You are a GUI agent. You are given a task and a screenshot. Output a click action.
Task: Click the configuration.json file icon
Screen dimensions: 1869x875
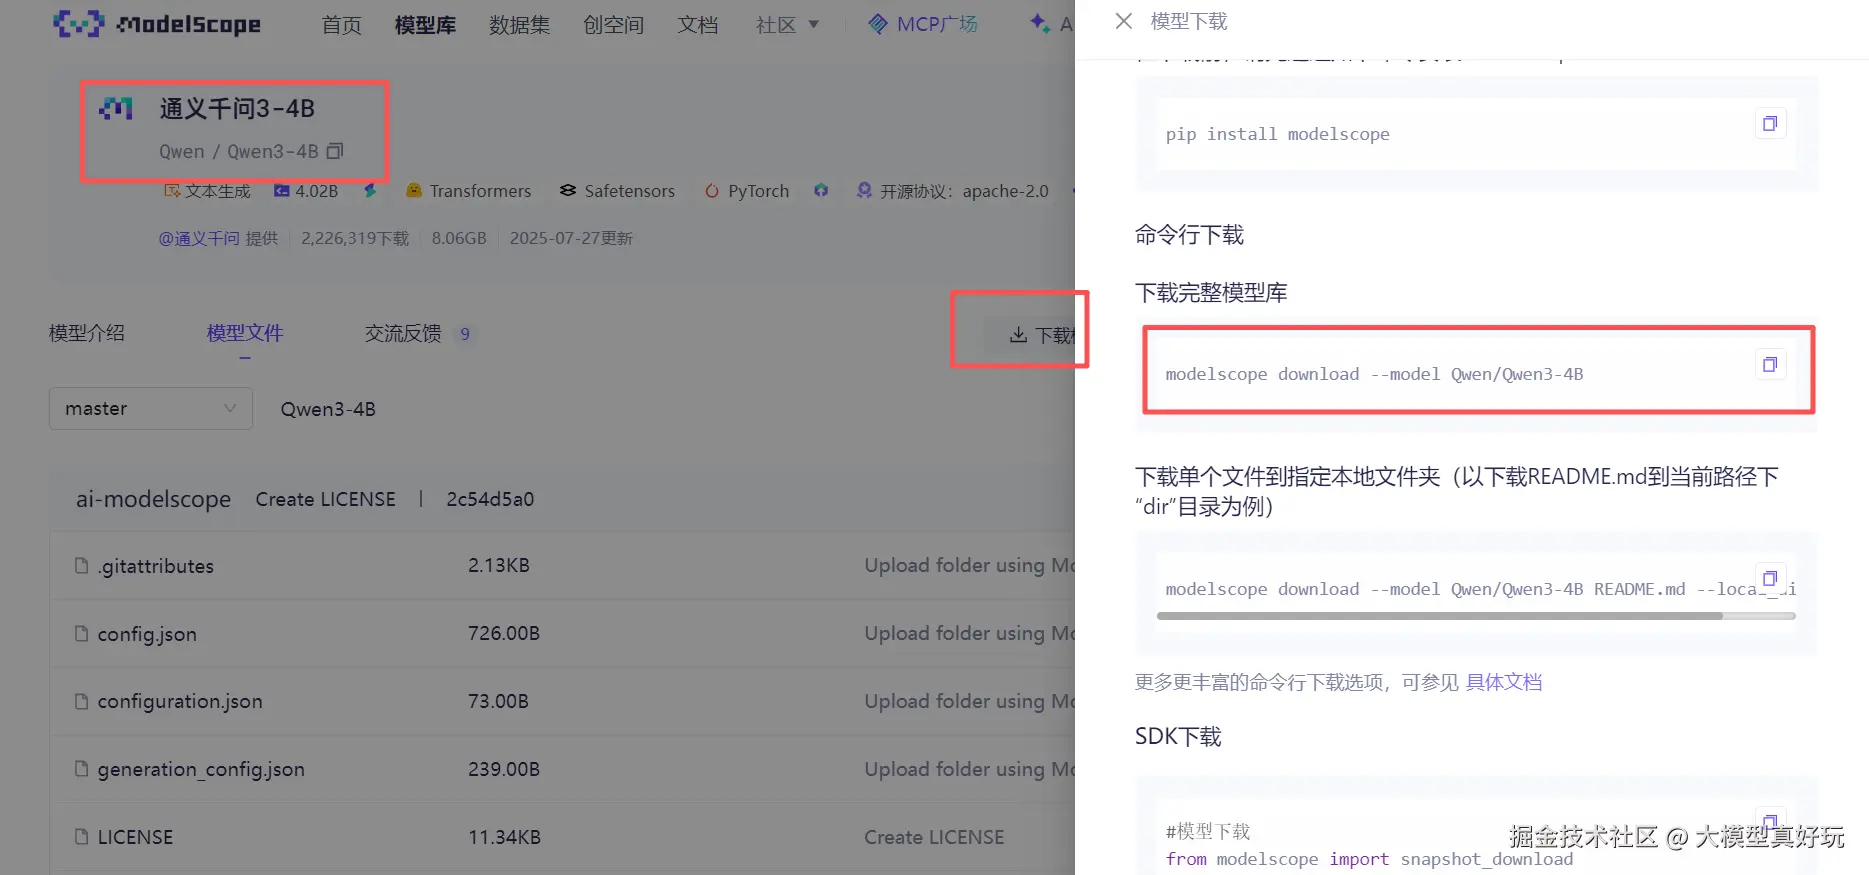[81, 702]
